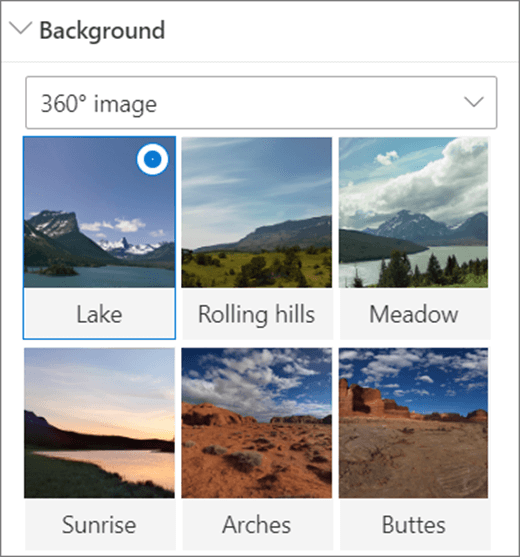Click the Rolling hills label

256,315
